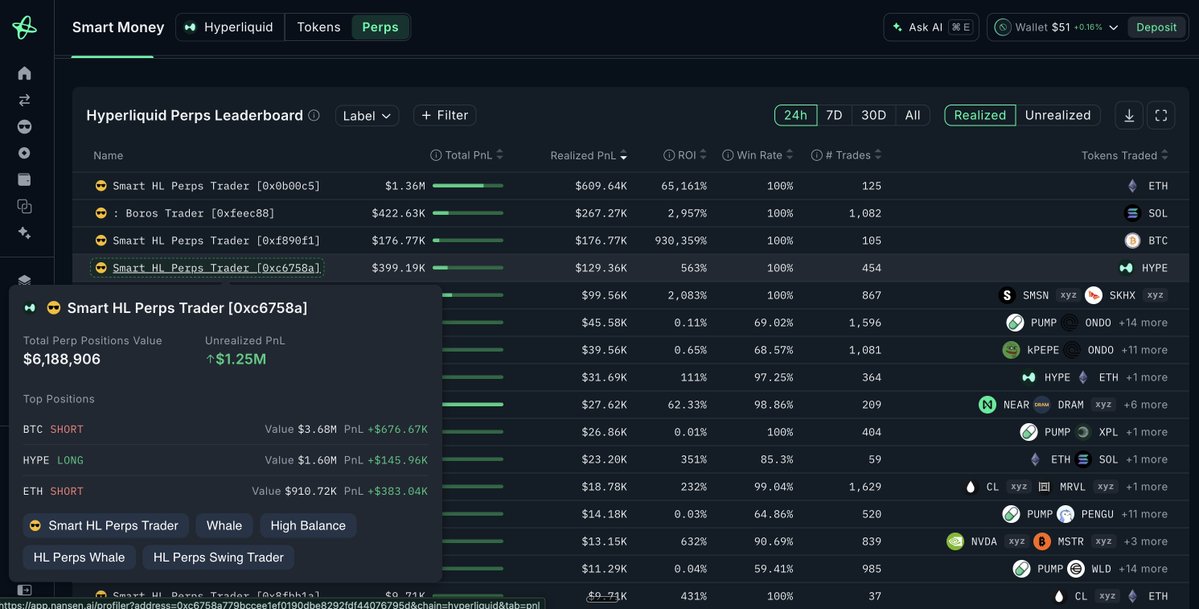Click the info icon next to # Trades
Screen dimensions: 1199x609
tap(817, 155)
